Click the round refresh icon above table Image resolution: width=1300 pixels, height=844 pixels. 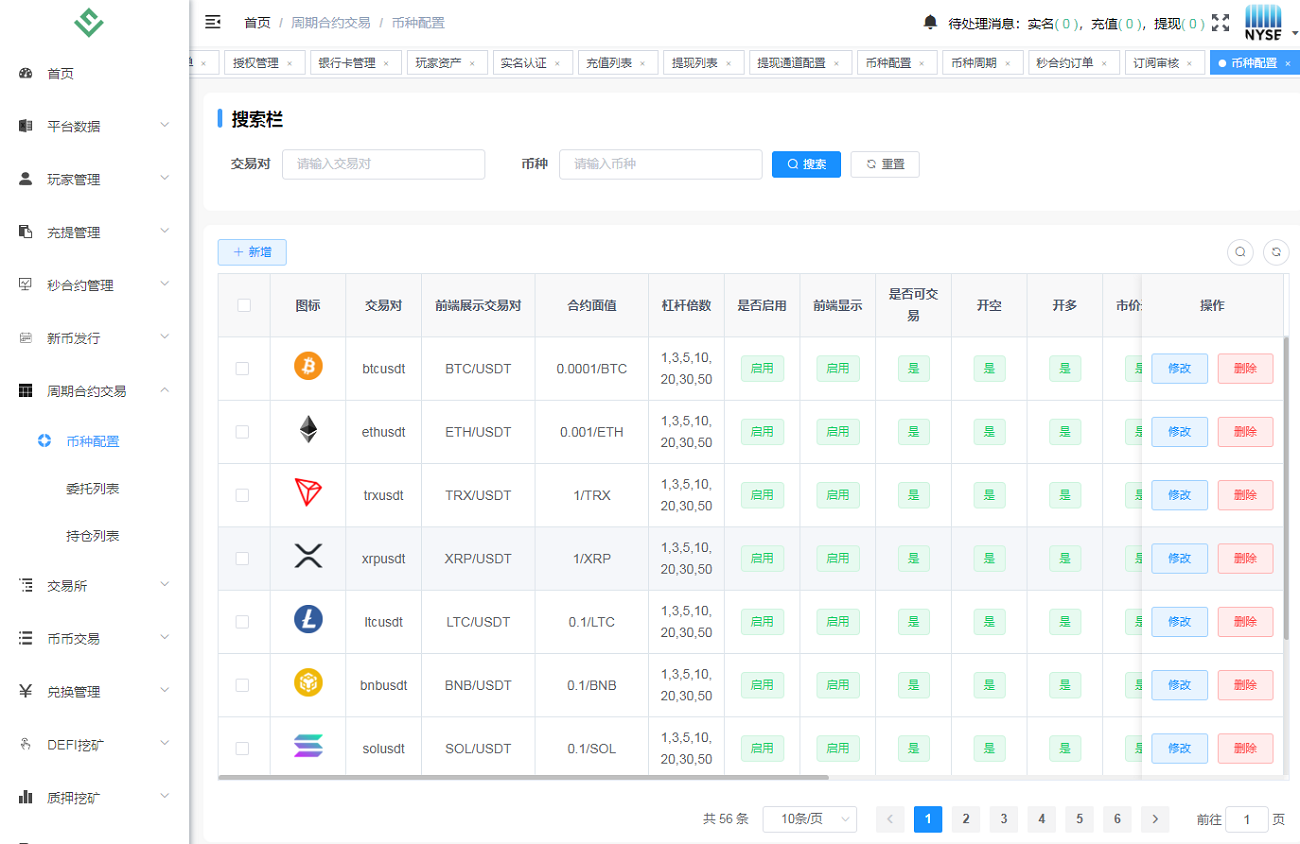[1276, 252]
